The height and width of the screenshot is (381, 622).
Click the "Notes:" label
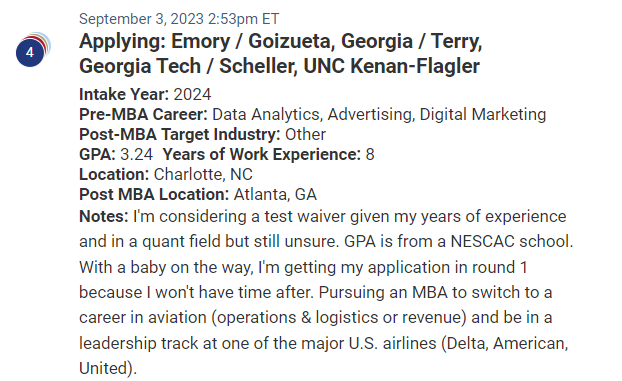click(x=104, y=216)
